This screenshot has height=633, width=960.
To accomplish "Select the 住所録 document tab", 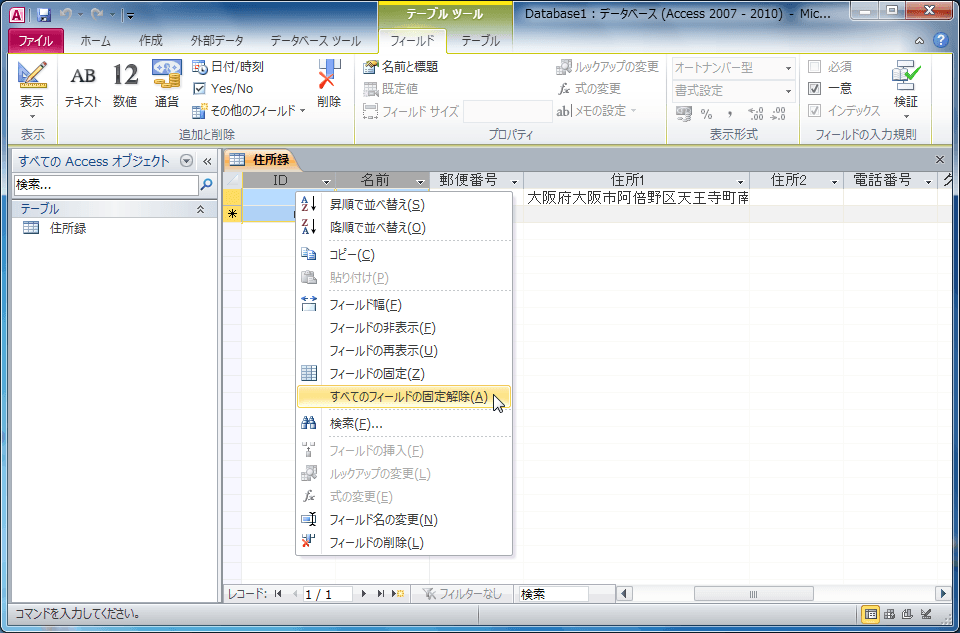I will click(263, 160).
